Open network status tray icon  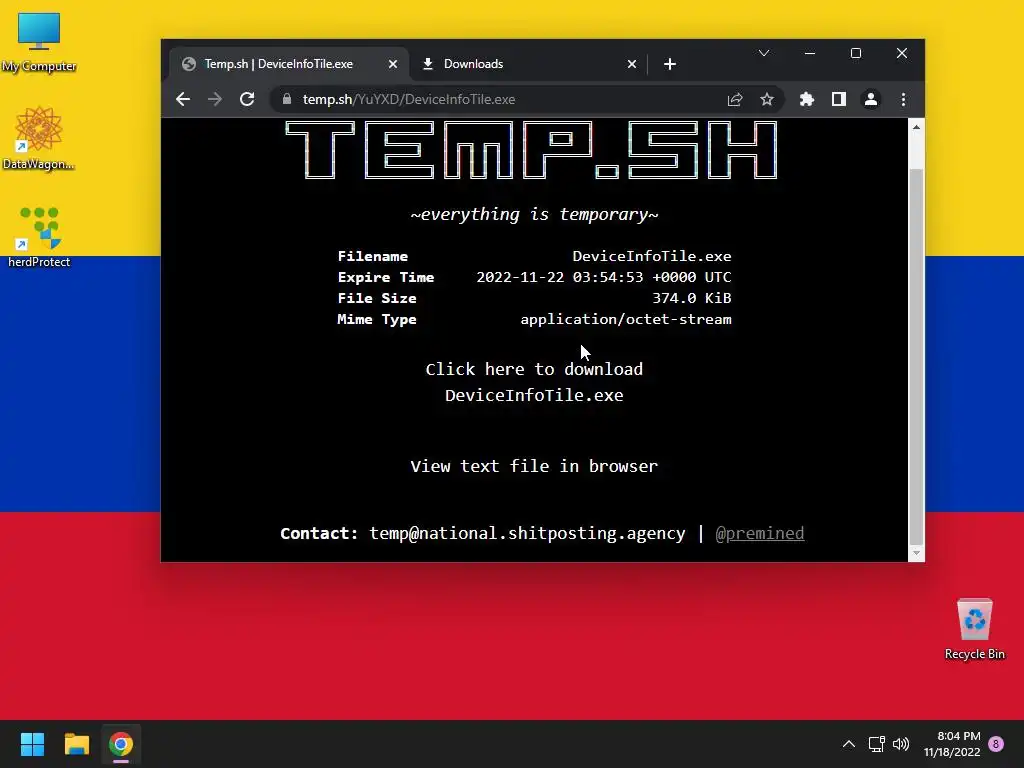[x=876, y=744]
